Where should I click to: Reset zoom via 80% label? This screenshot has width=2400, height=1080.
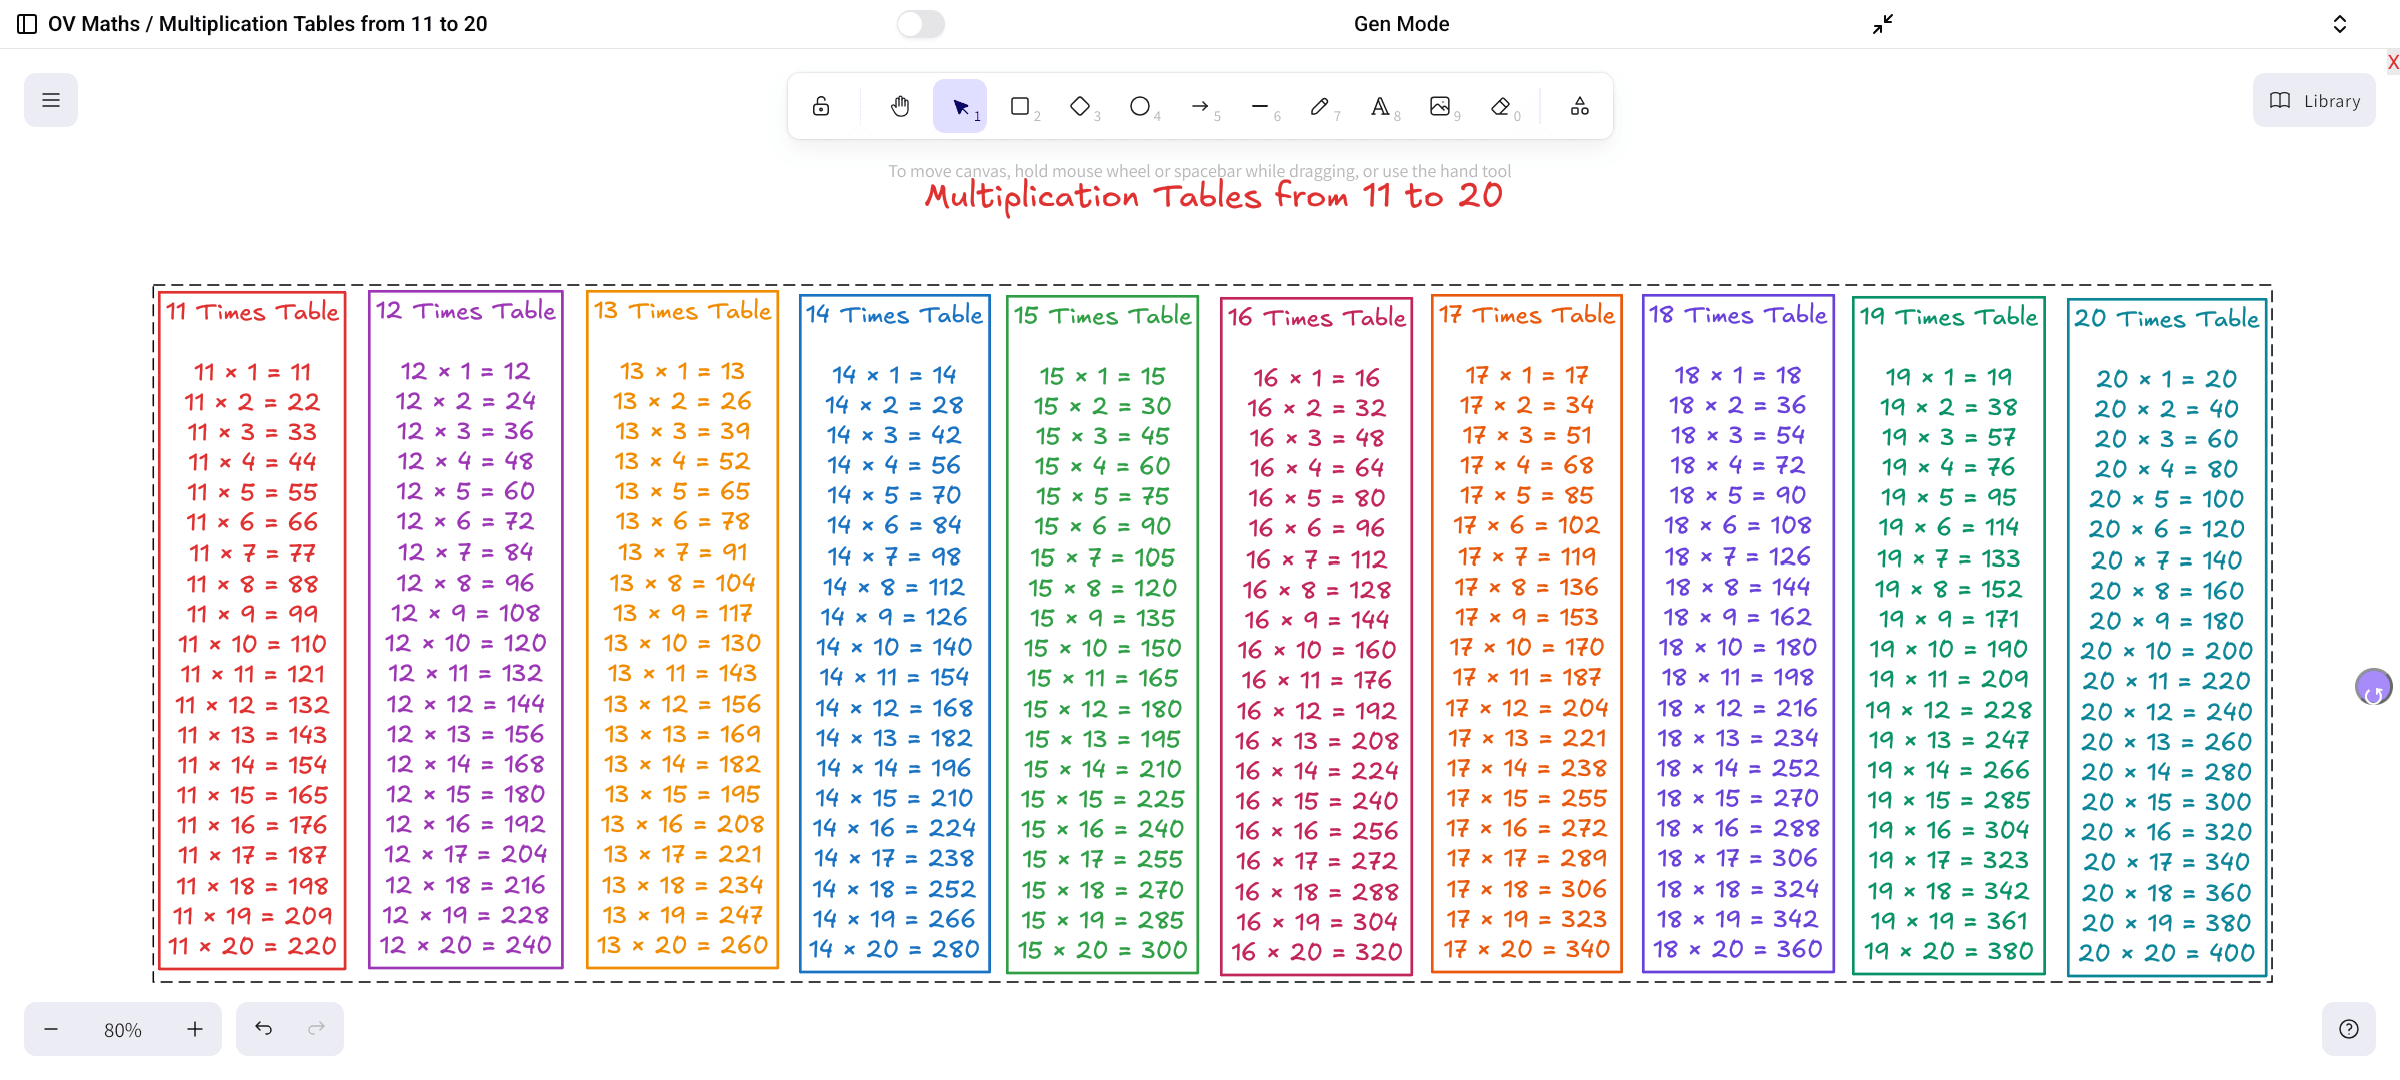[x=123, y=1030]
